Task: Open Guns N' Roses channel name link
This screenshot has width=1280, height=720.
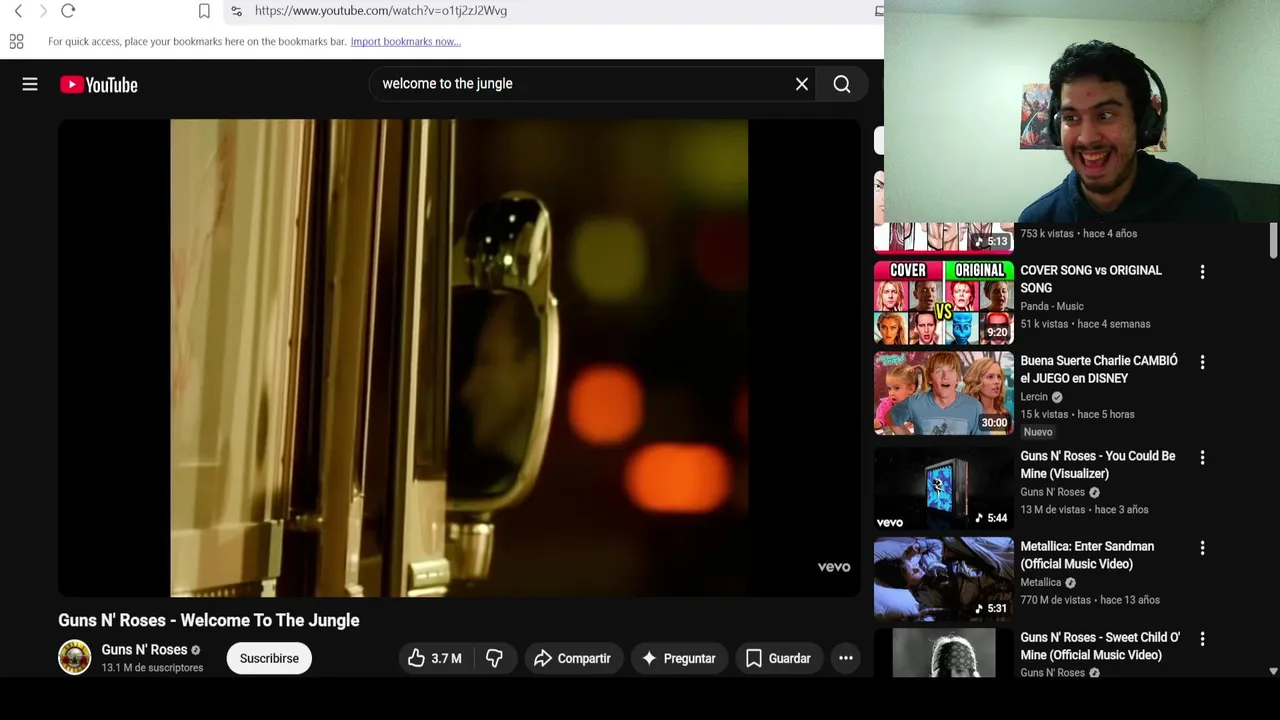Action: [144, 650]
